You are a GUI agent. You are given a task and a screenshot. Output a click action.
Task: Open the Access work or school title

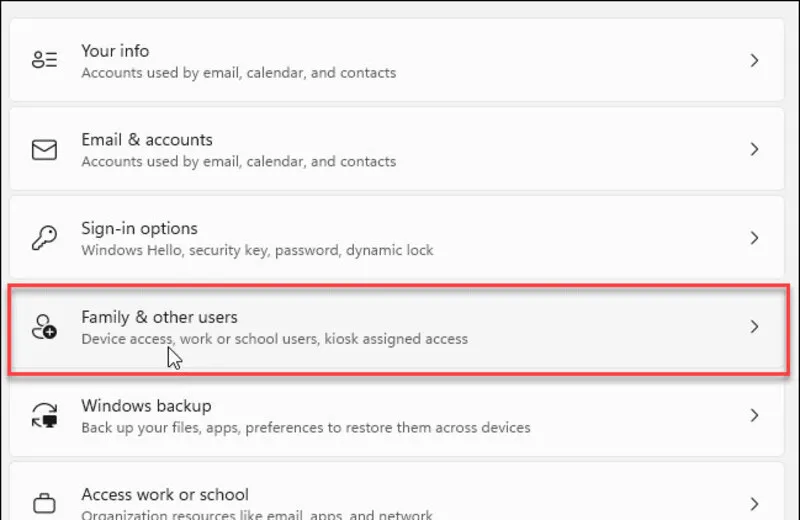(x=164, y=494)
